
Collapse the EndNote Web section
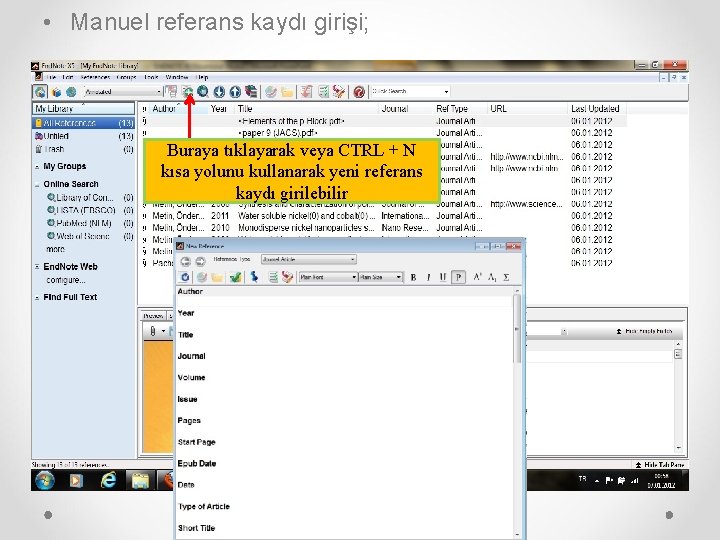(37, 267)
